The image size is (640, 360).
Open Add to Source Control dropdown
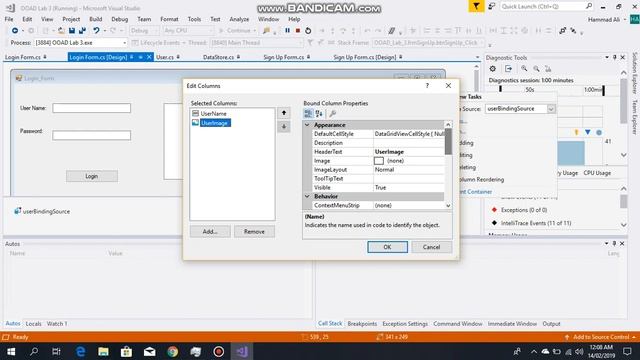[x=634, y=337]
